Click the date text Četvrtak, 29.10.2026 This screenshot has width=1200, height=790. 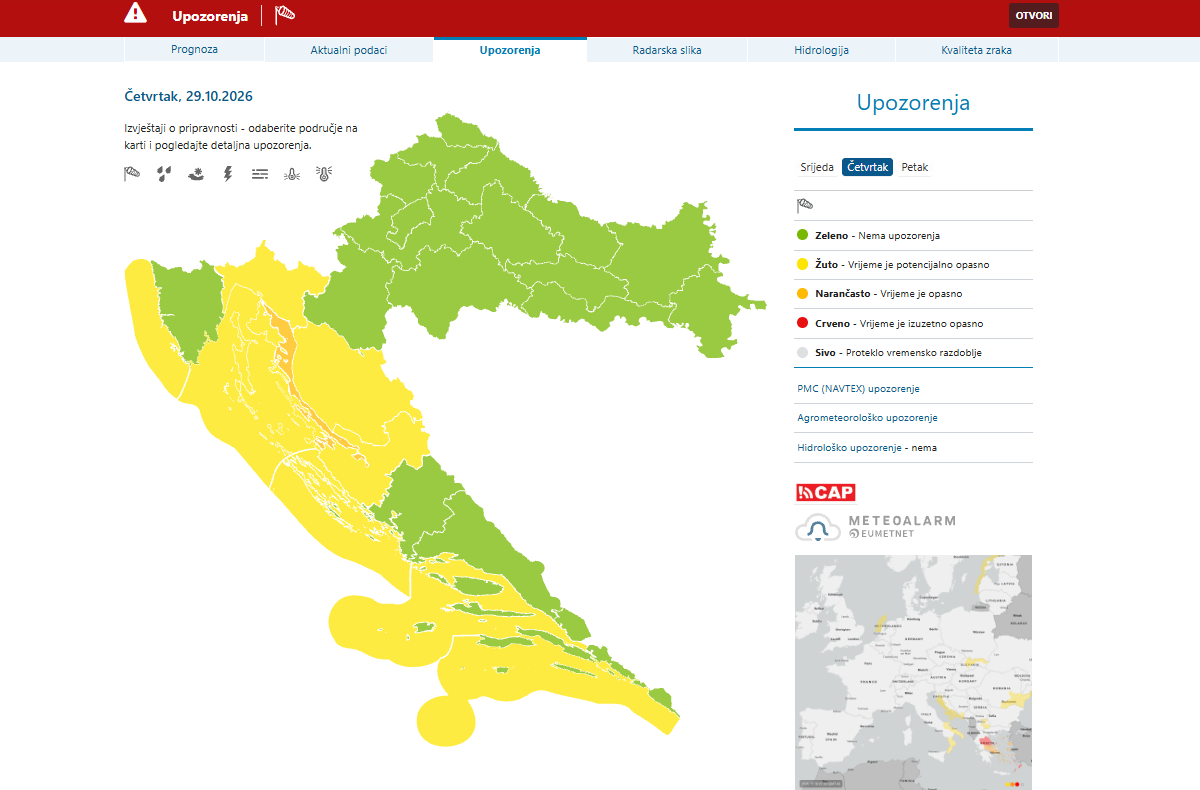tap(188, 96)
